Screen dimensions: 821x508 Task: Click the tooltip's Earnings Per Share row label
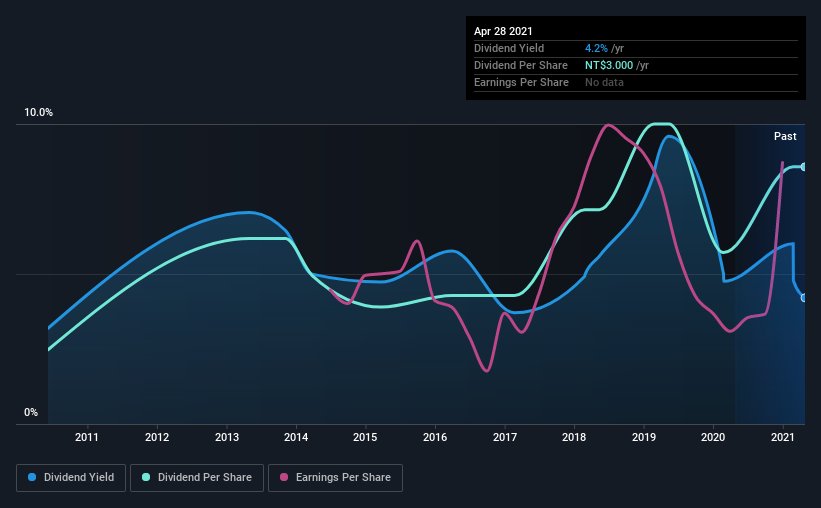(521, 82)
